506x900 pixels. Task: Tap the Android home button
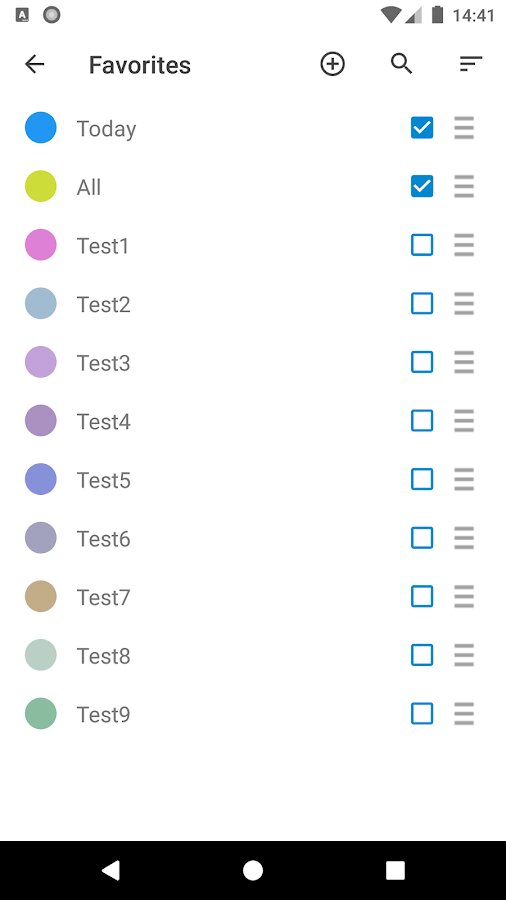tap(253, 871)
